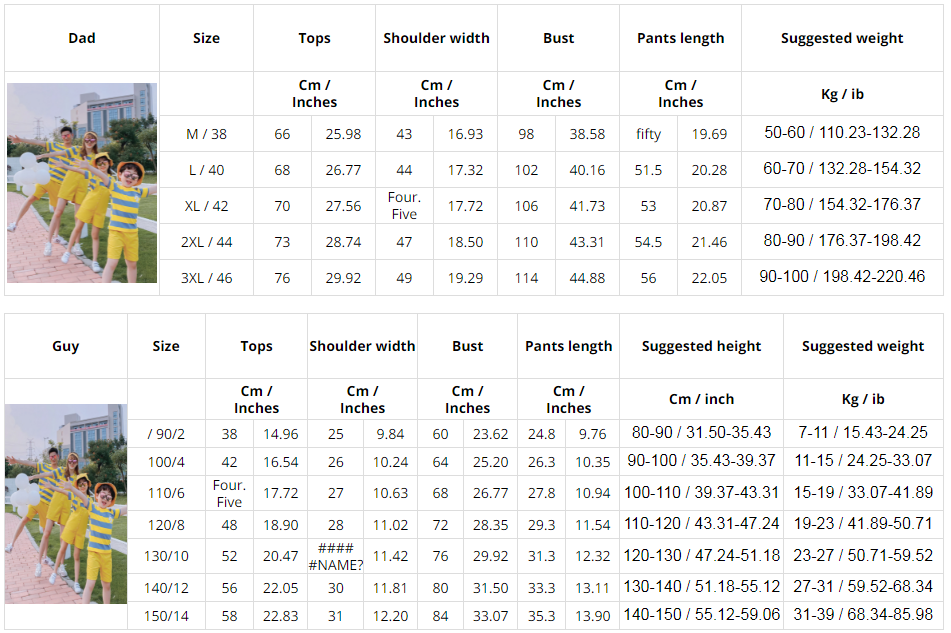
Task: Click the '130/10' size cell
Action: pyautogui.click(x=166, y=556)
